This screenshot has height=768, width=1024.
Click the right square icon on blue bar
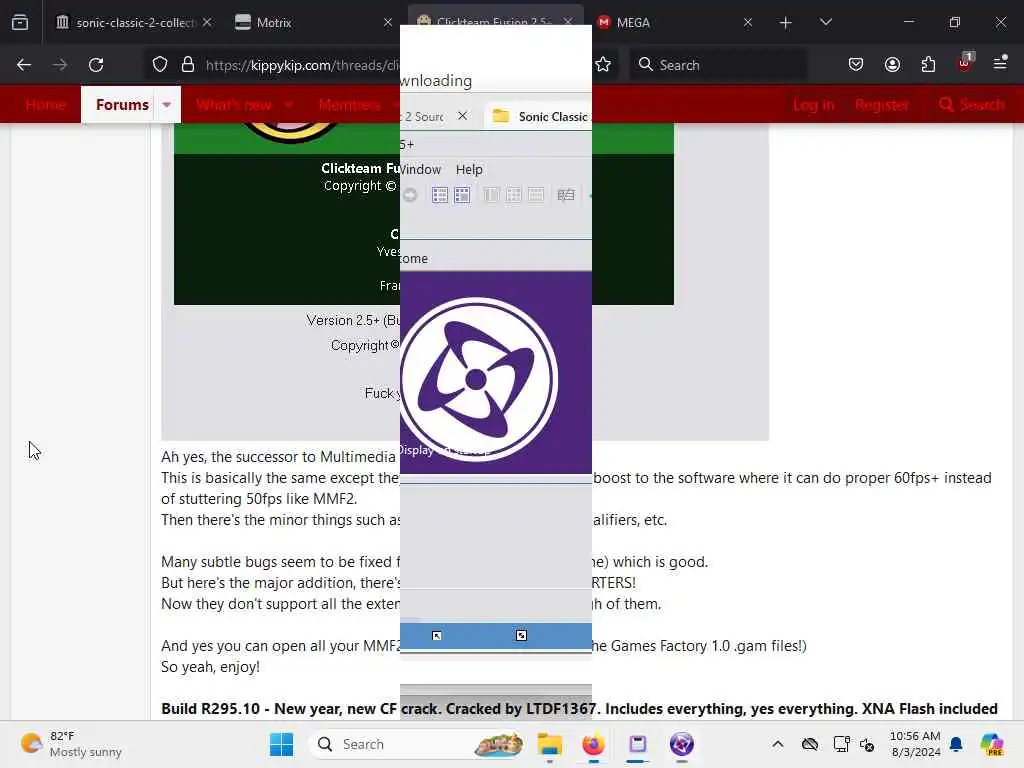[521, 635]
